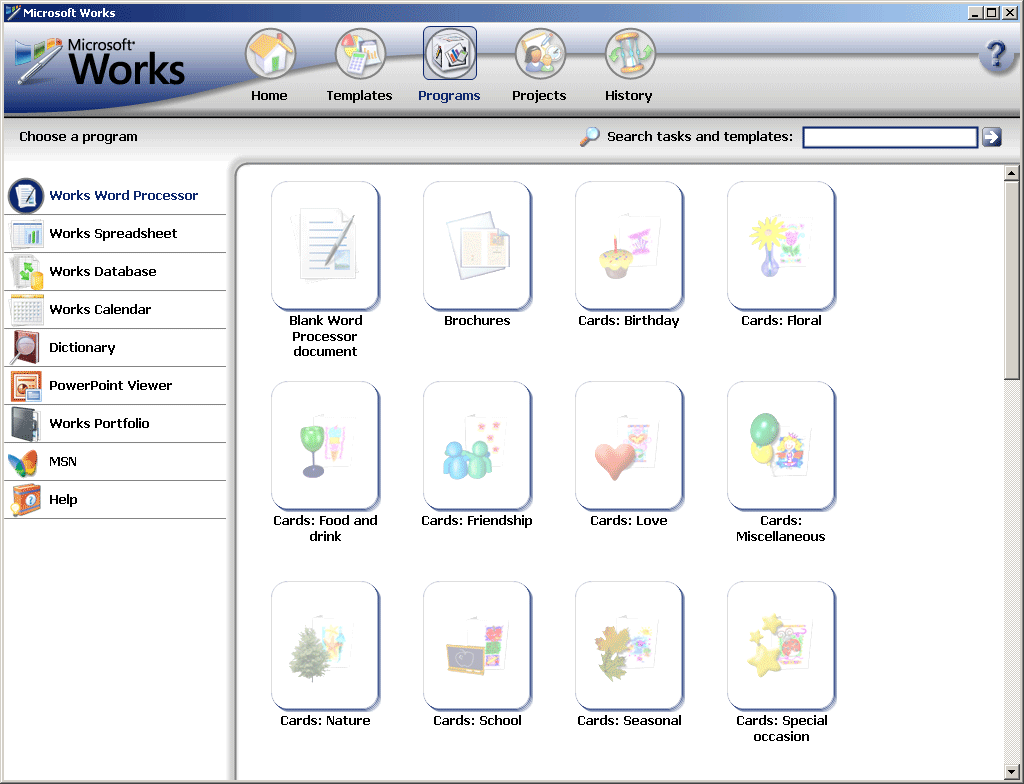Click the 'Cards: Floral' caption text
Screen dimensions: 1024x784
pyautogui.click(x=781, y=321)
